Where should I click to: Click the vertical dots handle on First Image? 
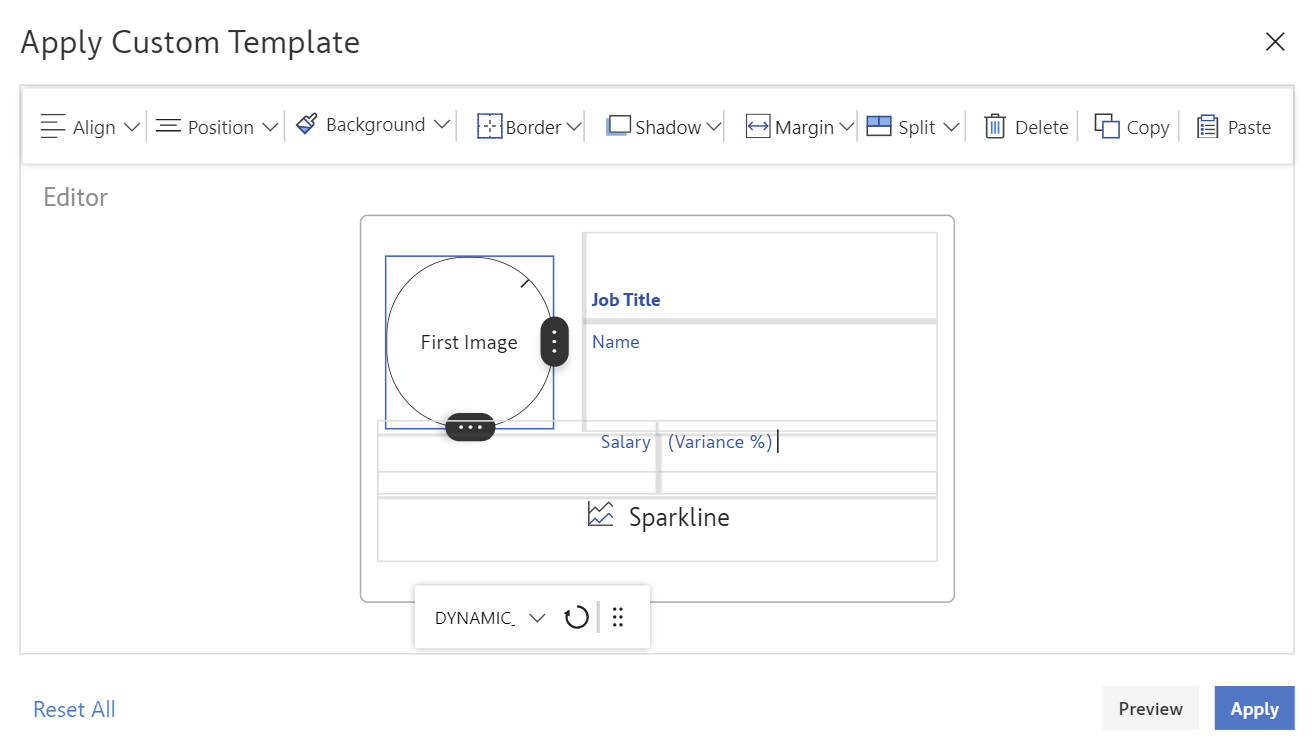click(x=555, y=342)
